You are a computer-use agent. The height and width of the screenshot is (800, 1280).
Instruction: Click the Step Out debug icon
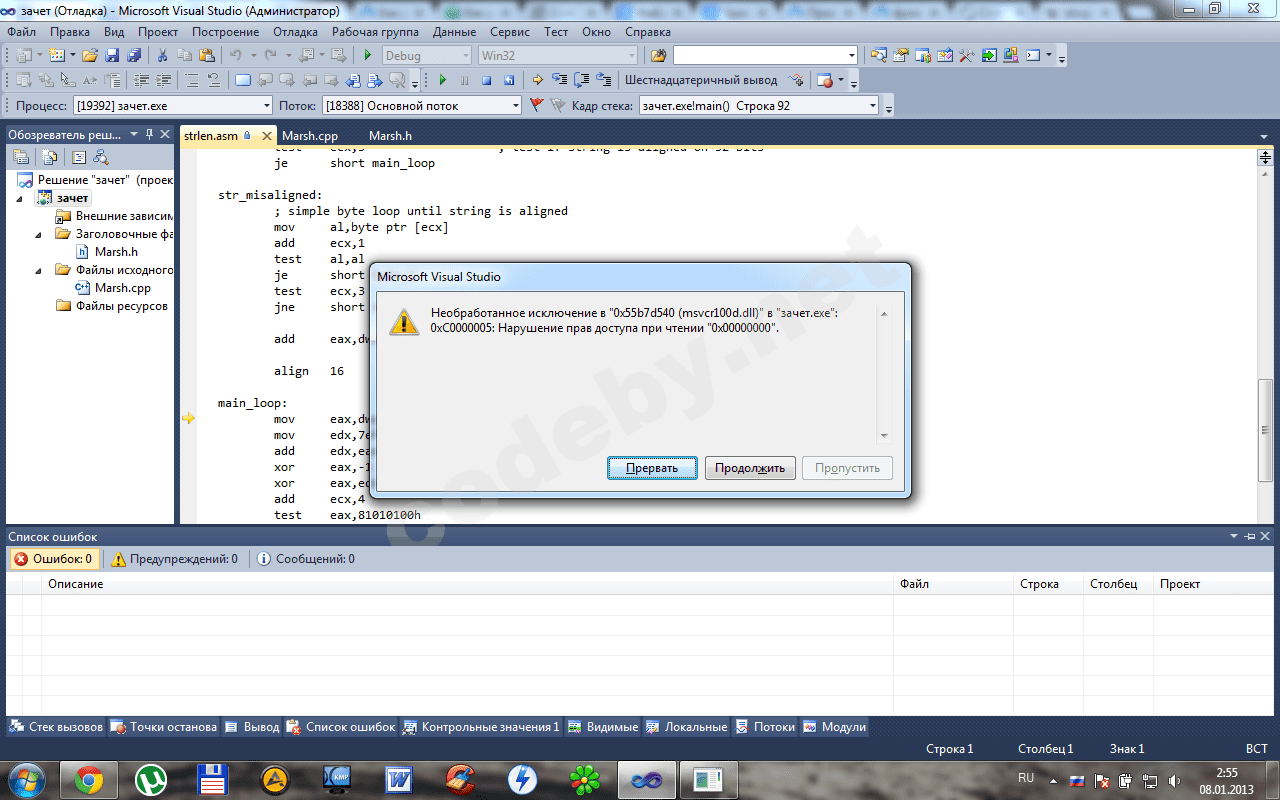tap(603, 80)
